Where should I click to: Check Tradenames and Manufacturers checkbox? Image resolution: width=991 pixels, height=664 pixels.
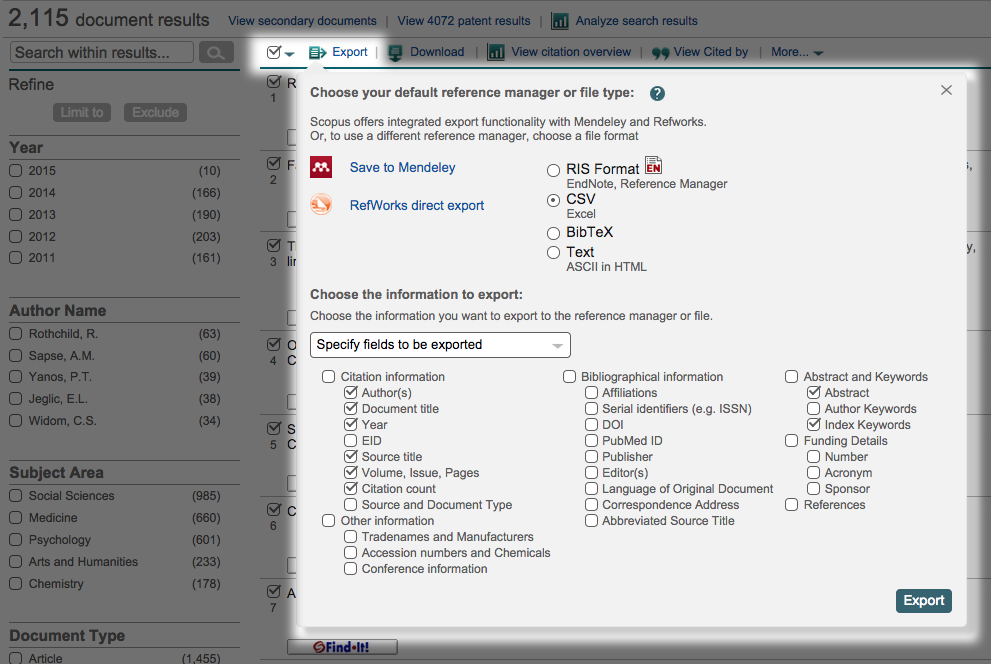coord(350,536)
